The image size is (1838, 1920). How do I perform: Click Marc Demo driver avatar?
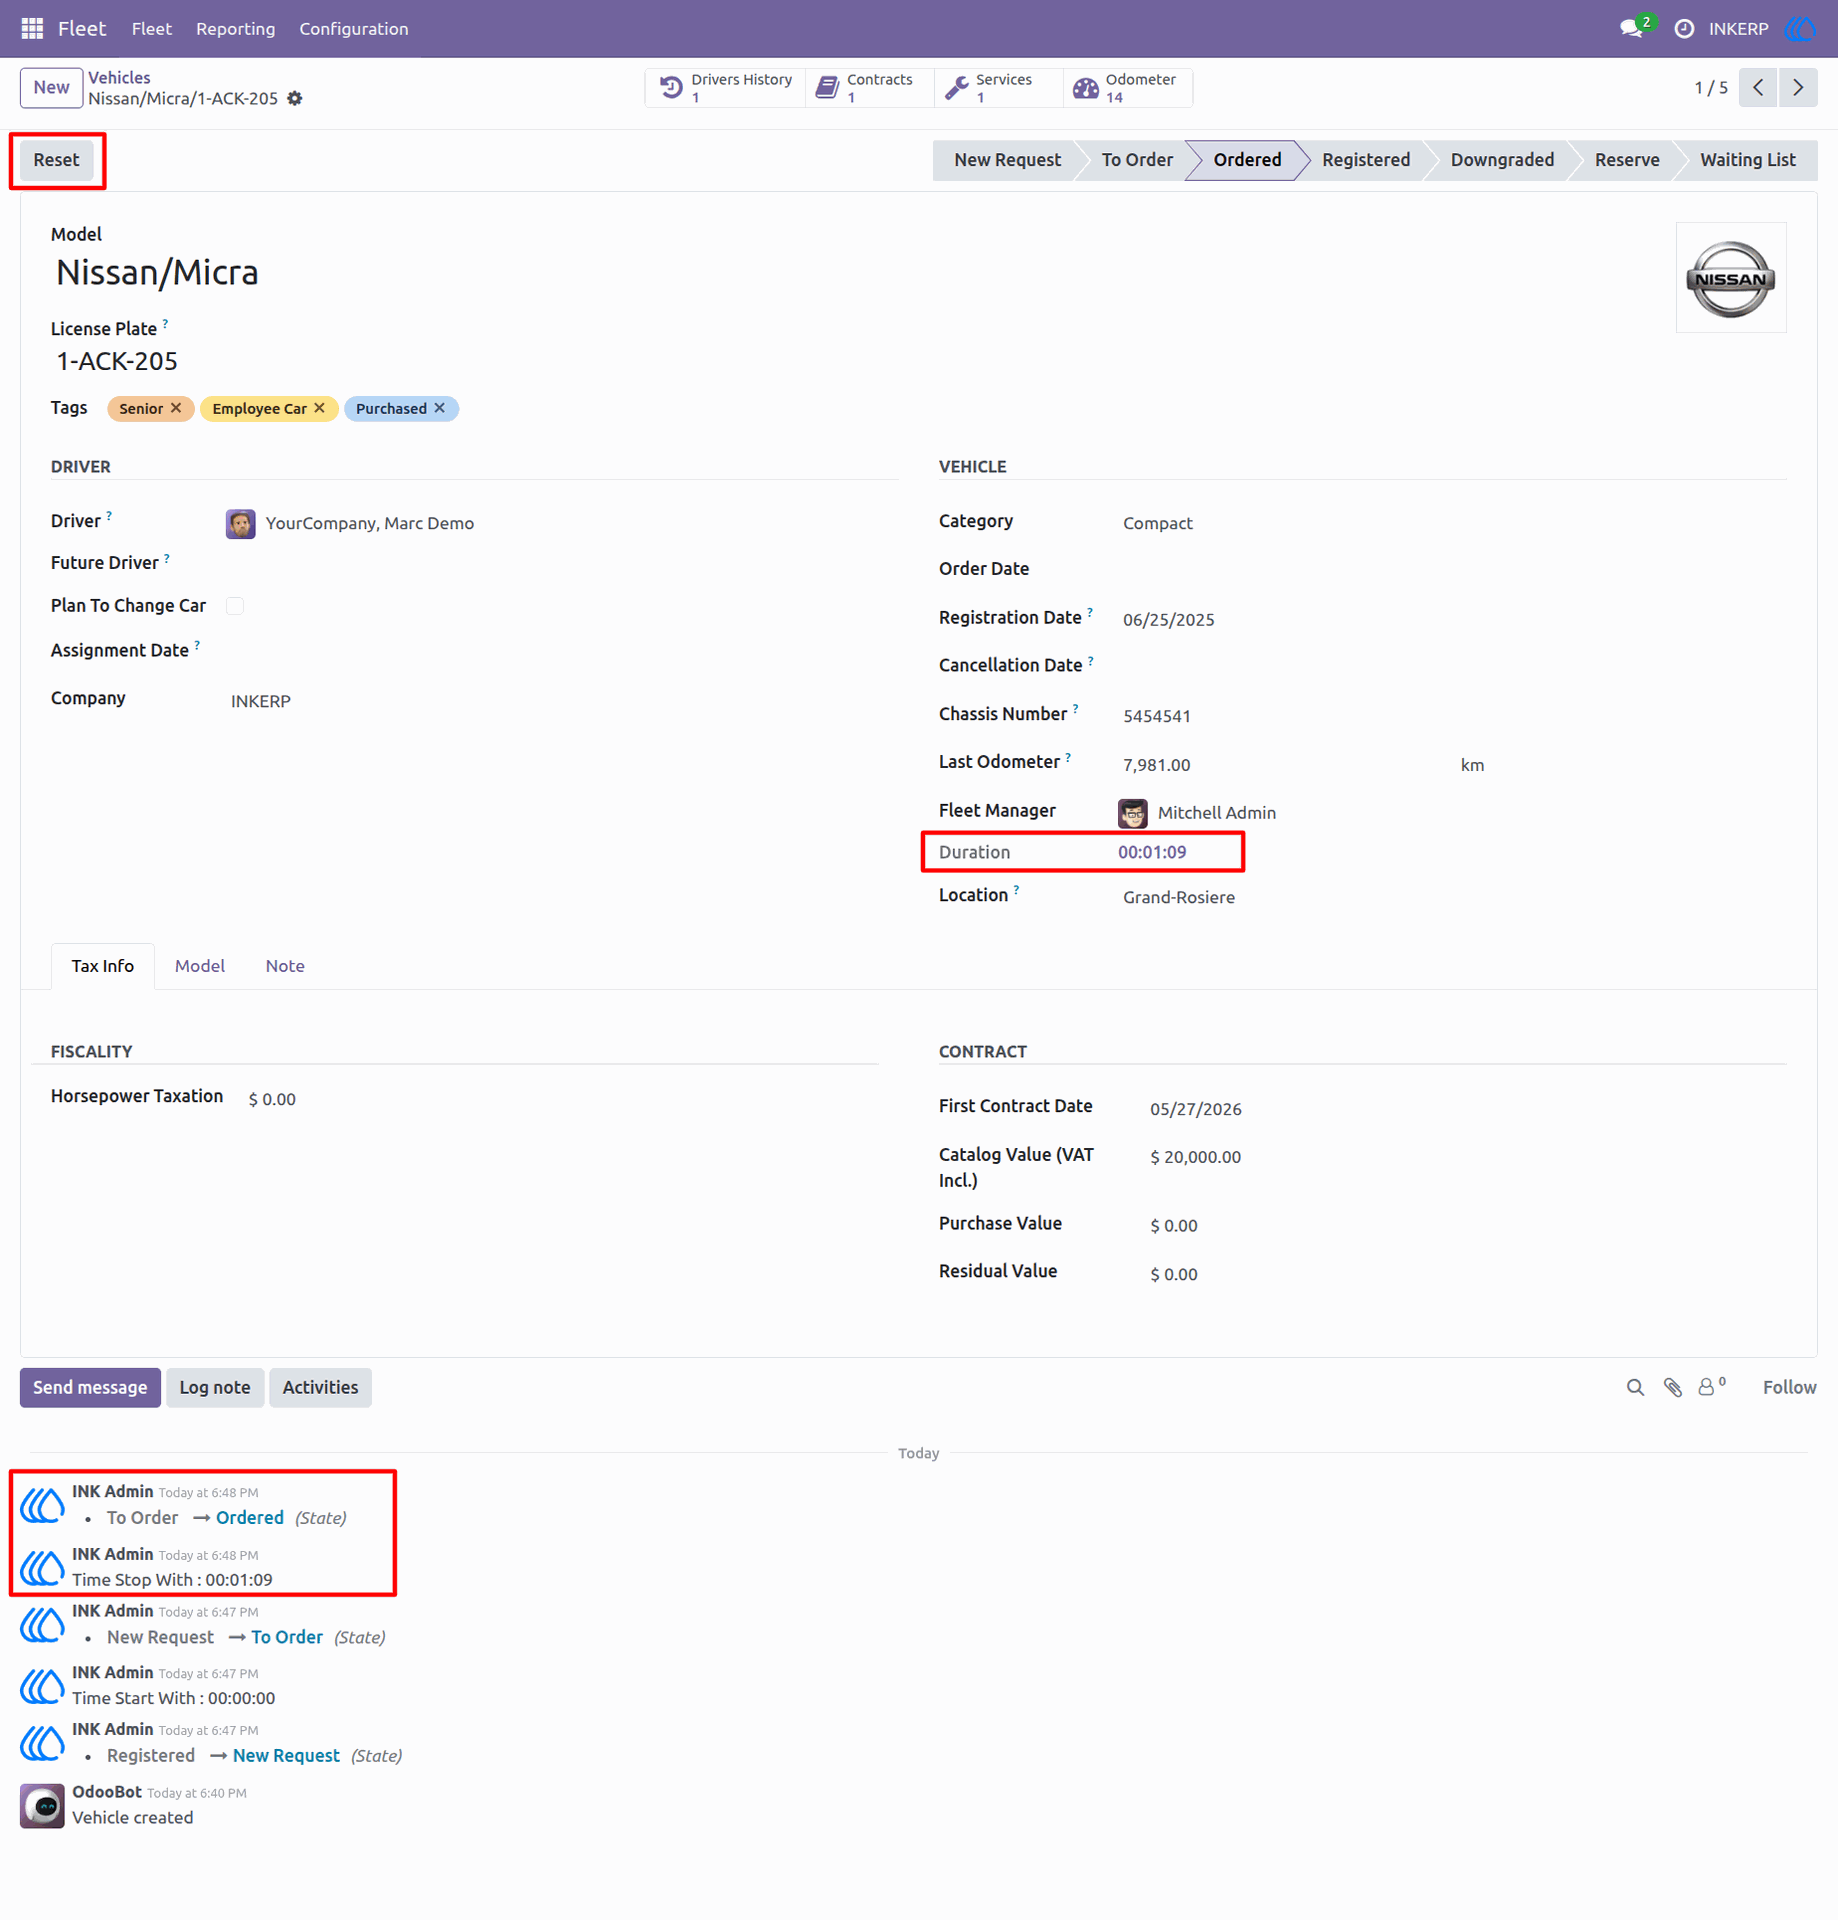[x=240, y=523]
